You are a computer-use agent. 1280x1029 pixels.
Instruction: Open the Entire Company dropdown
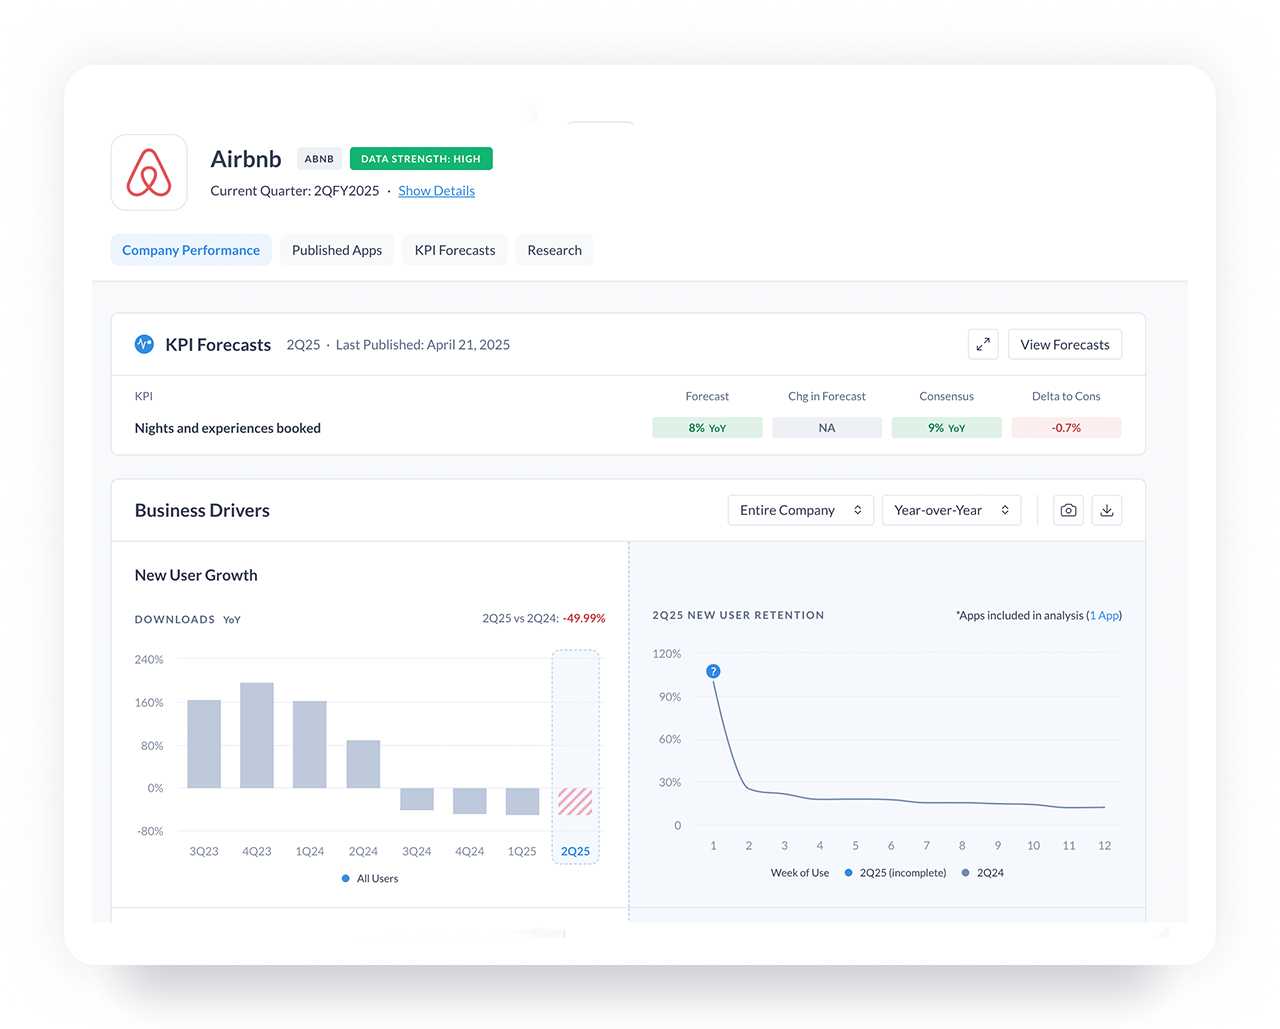(x=800, y=510)
